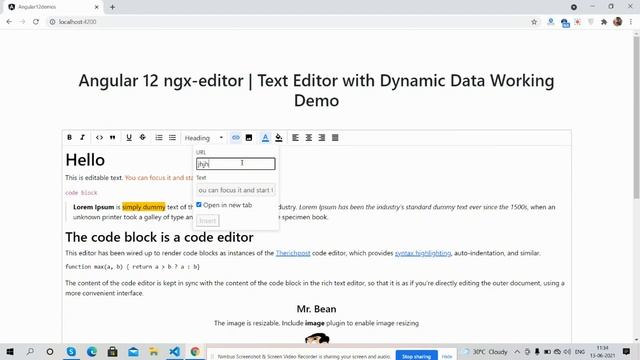Open Visual Studio Code from taskbar

click(175, 351)
